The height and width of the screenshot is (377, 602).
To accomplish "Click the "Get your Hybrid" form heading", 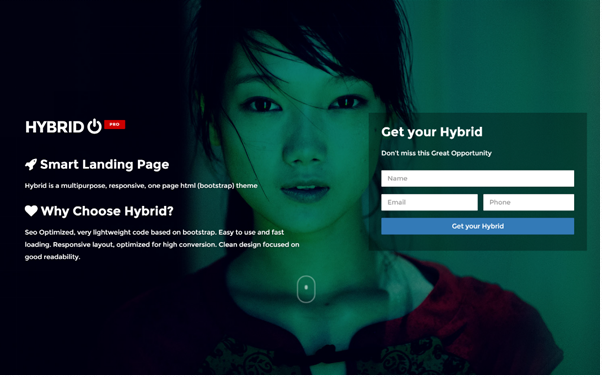I will point(432,132).
